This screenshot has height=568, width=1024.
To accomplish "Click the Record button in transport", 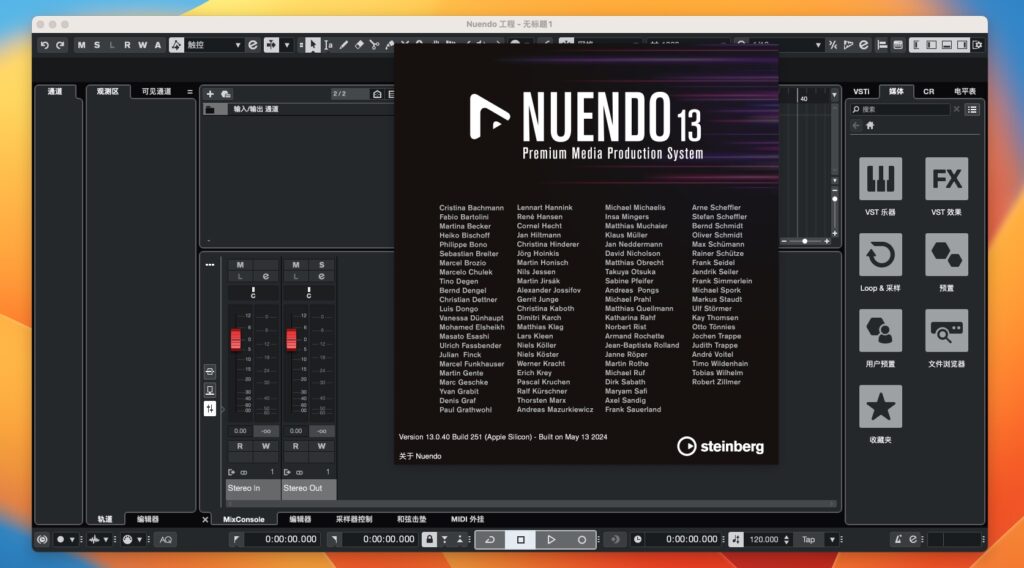I will coord(581,539).
